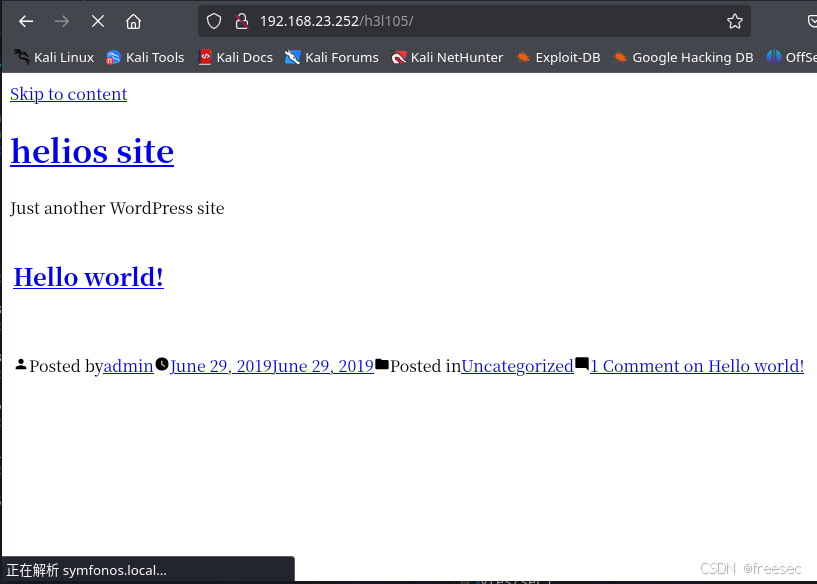Follow the Skip to content link

click(x=68, y=94)
